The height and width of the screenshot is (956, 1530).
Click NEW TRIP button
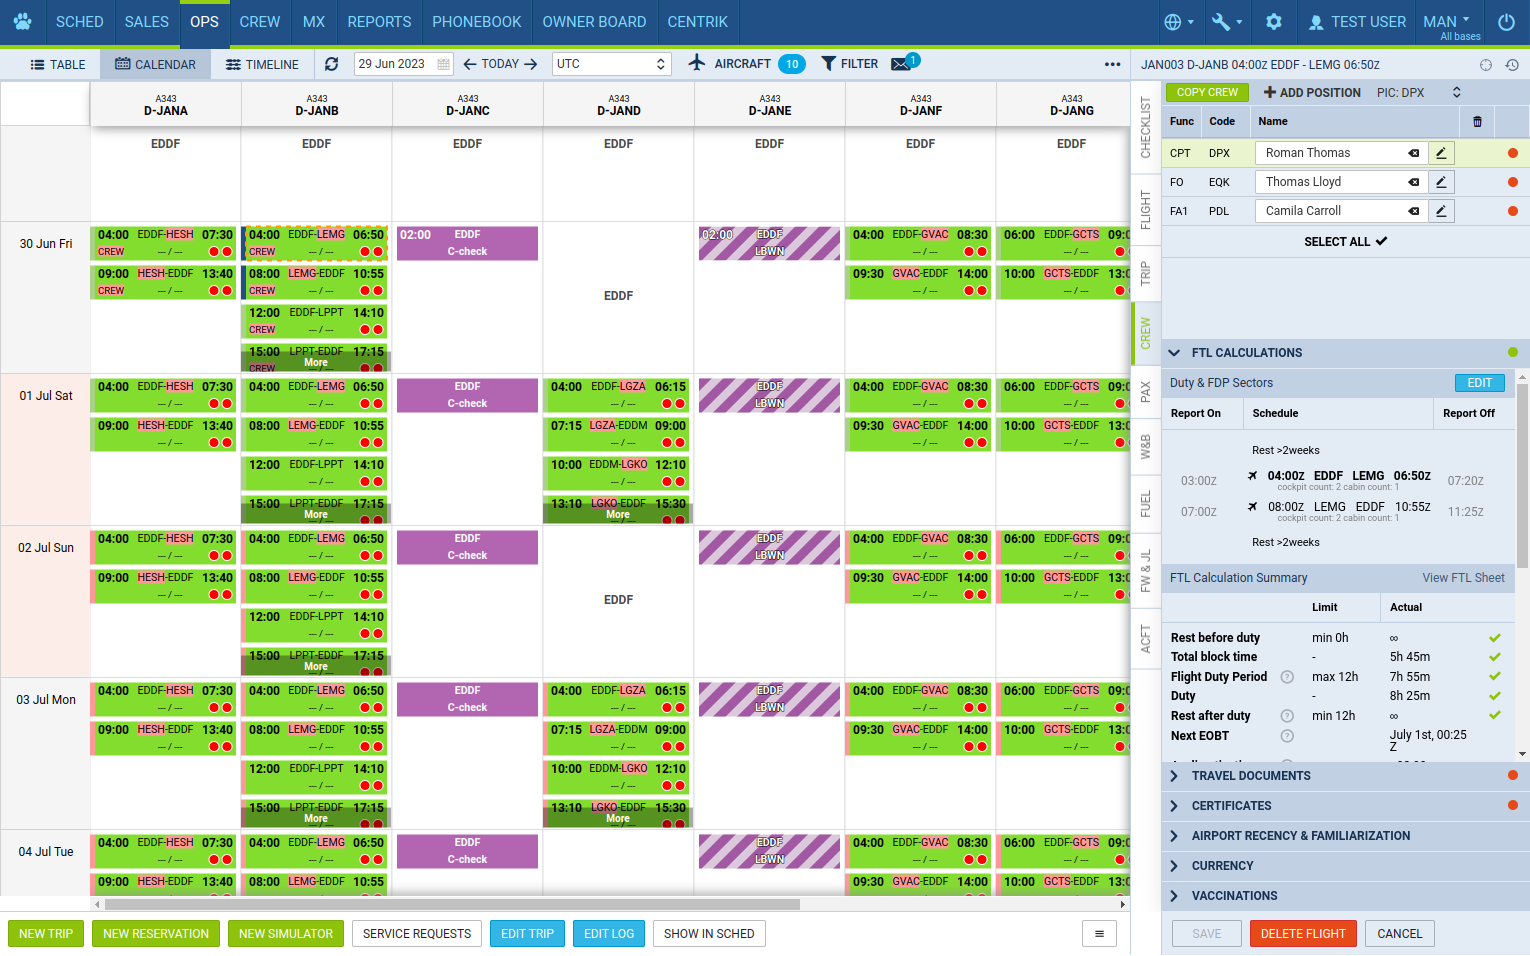(x=46, y=934)
